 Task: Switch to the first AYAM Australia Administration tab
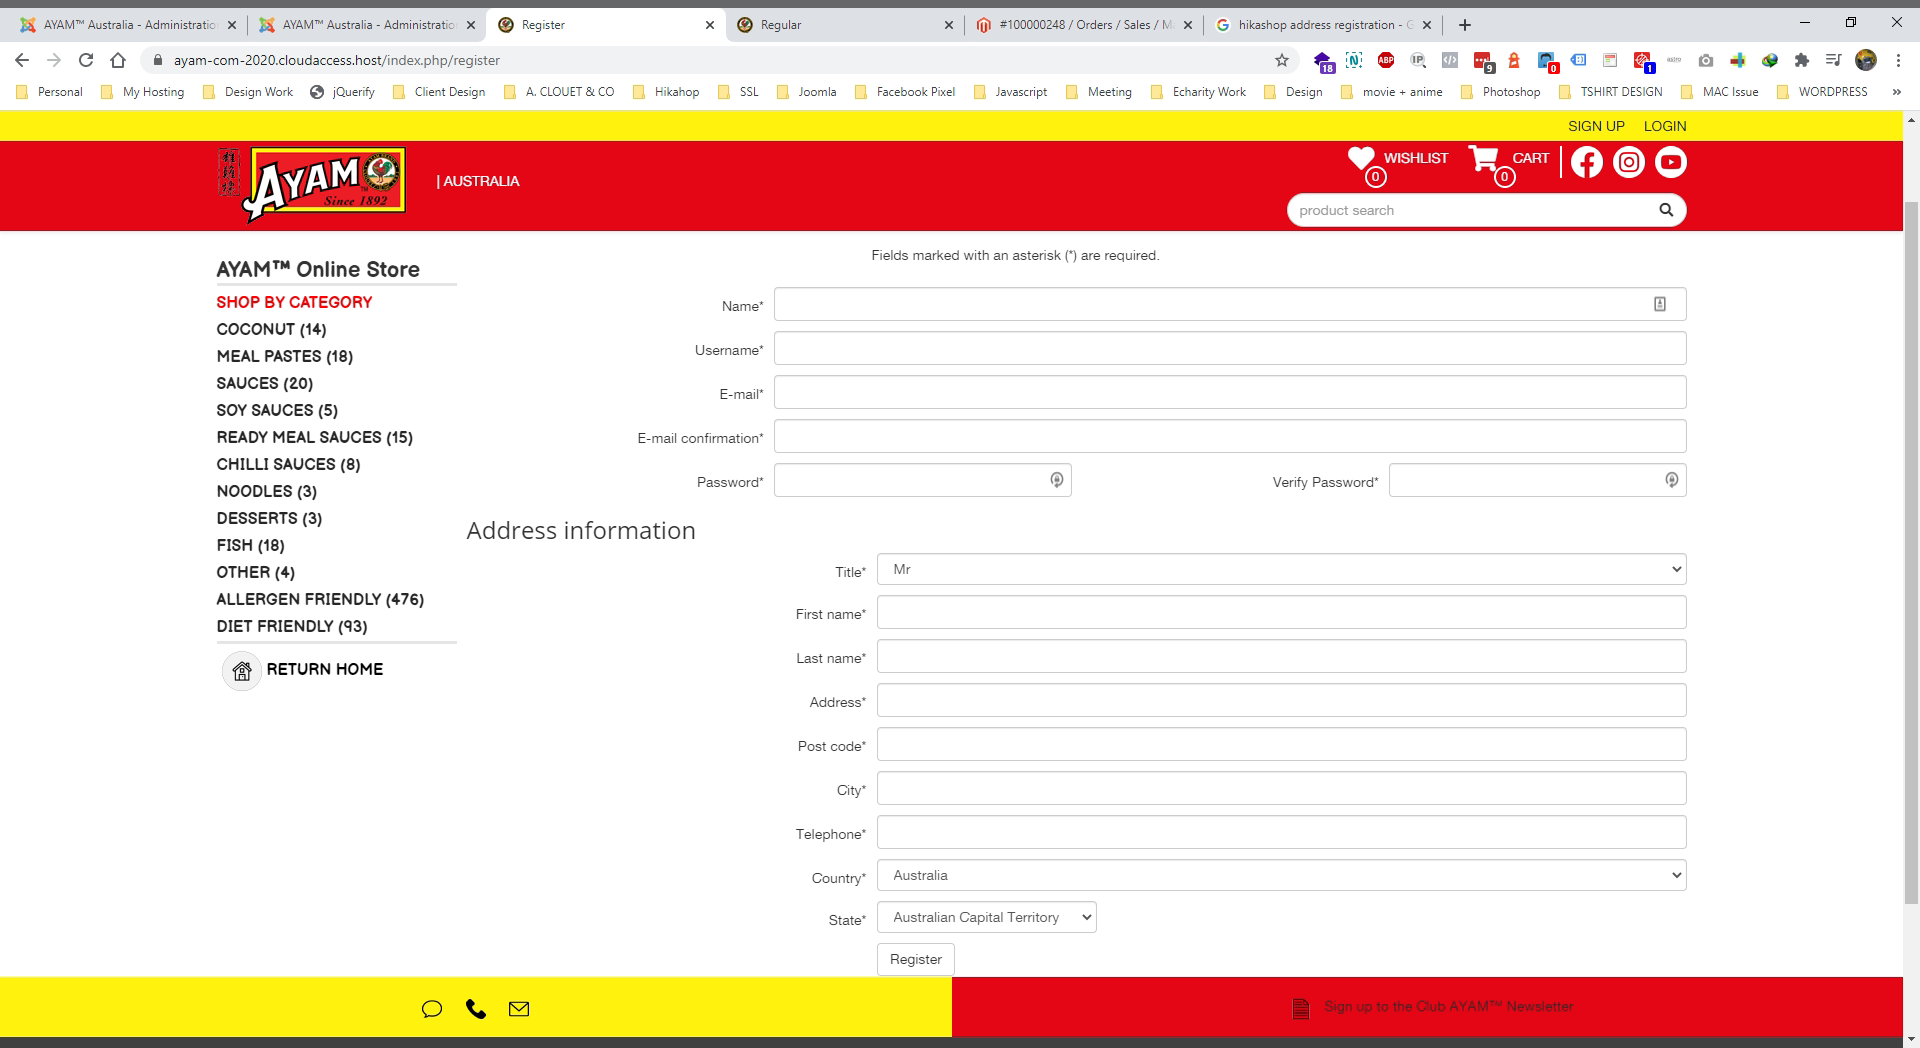[129, 25]
